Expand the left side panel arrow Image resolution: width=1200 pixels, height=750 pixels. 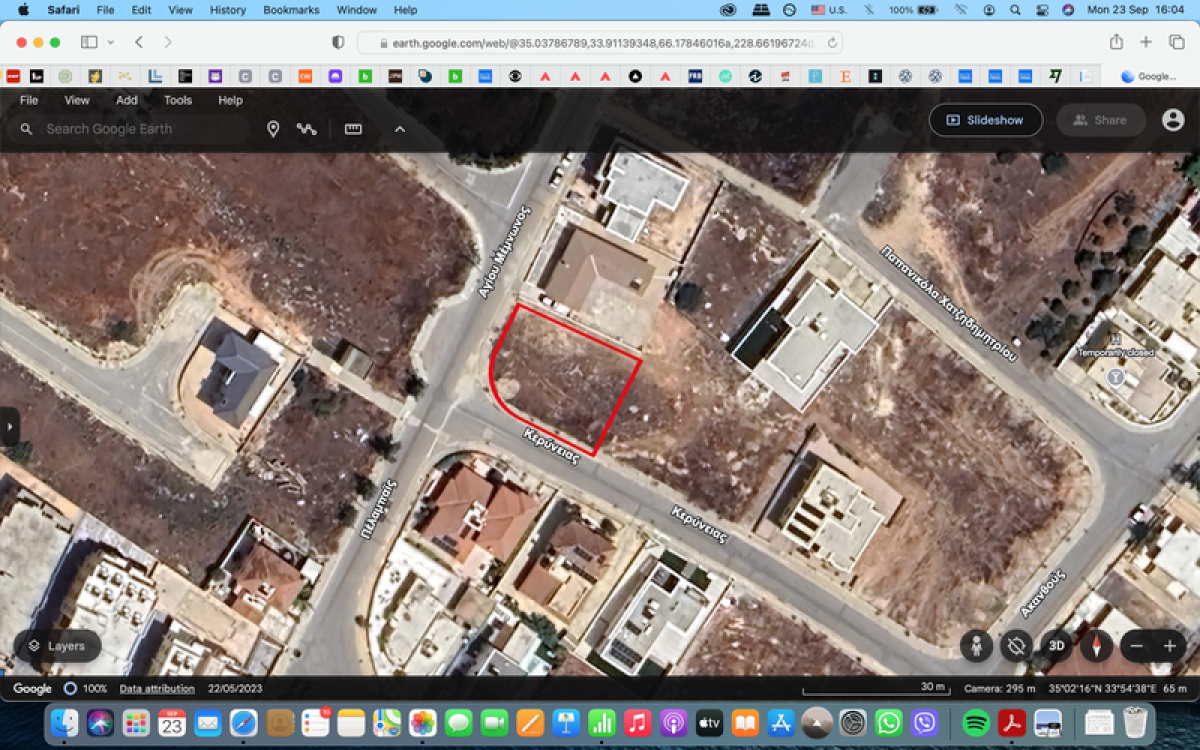click(10, 426)
